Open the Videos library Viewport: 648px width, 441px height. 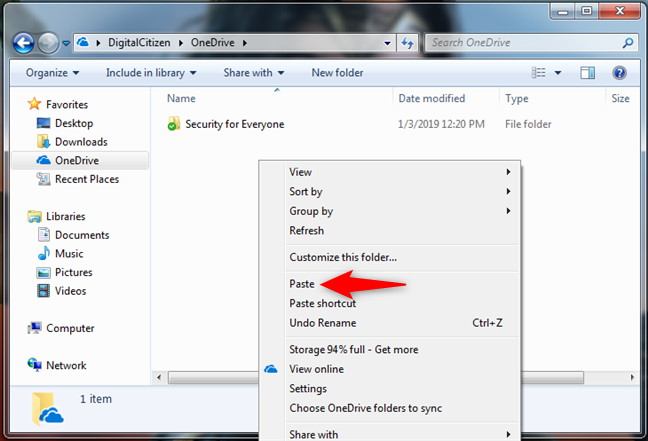(71, 291)
